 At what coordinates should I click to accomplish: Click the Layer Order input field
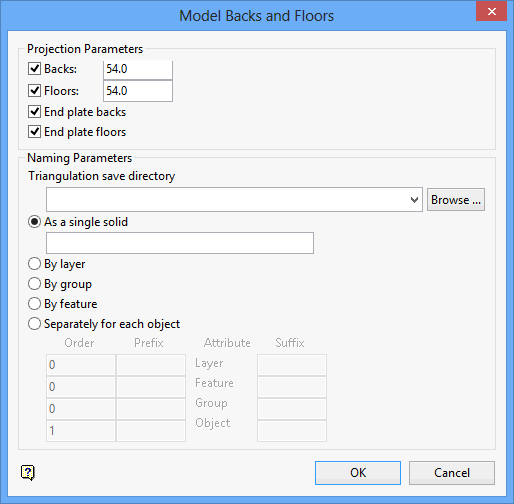pos(81,365)
